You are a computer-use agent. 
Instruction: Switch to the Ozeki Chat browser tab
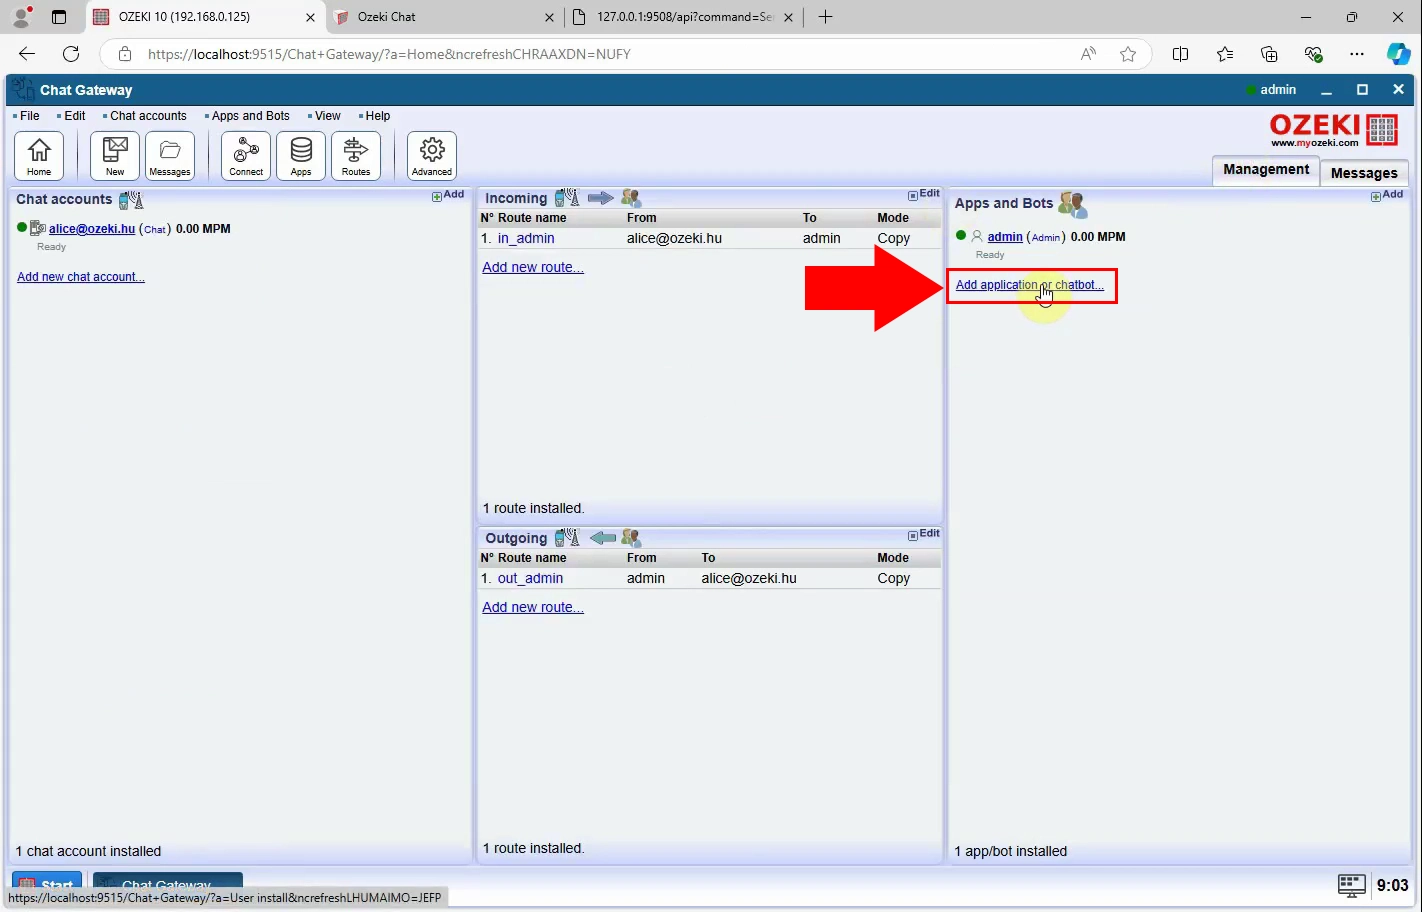pos(444,17)
